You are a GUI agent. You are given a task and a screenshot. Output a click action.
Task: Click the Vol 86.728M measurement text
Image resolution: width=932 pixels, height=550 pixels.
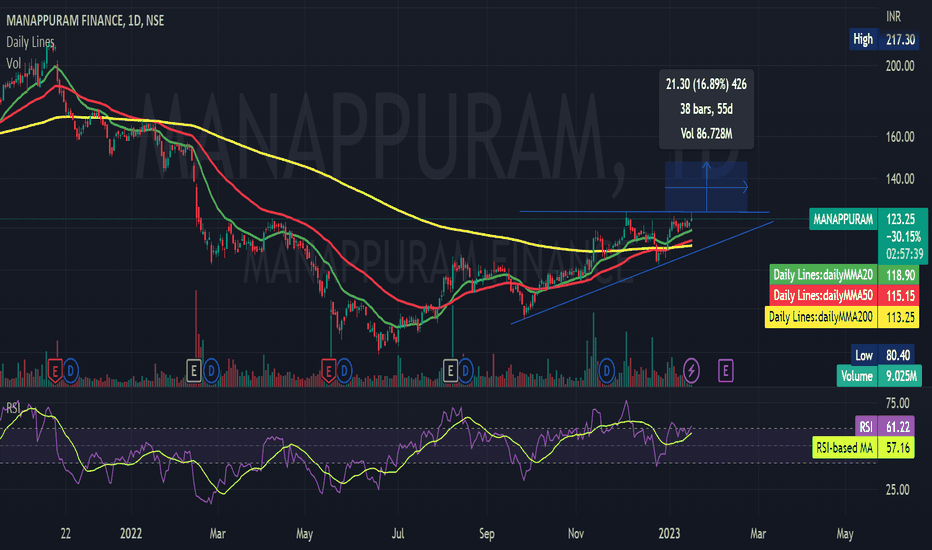coord(706,134)
